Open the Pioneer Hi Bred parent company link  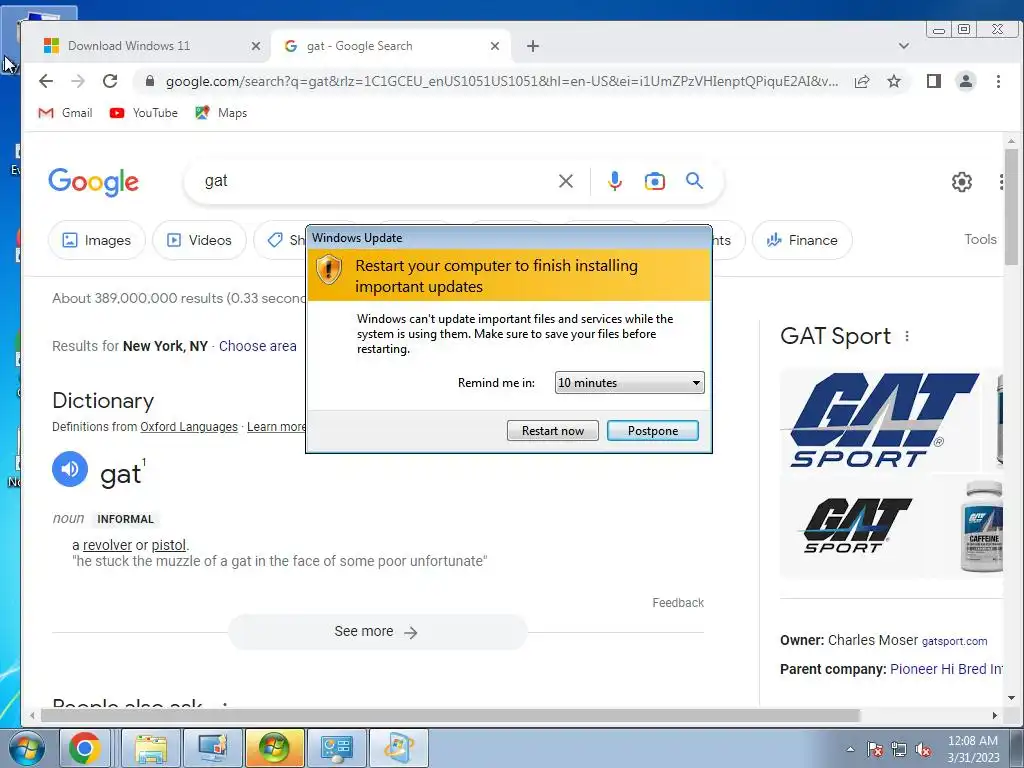[x=946, y=669]
